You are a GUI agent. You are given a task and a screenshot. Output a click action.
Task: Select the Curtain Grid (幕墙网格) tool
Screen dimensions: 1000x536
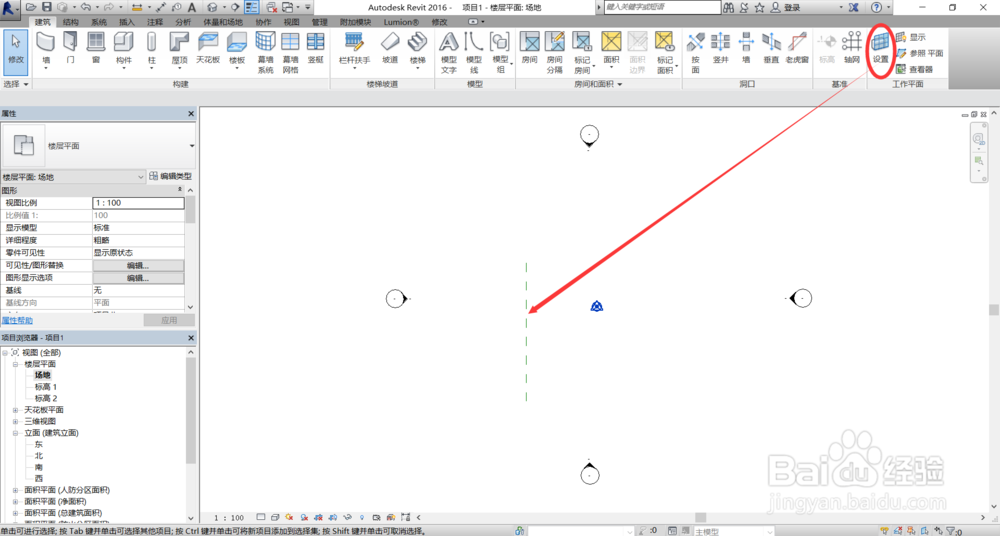click(290, 52)
